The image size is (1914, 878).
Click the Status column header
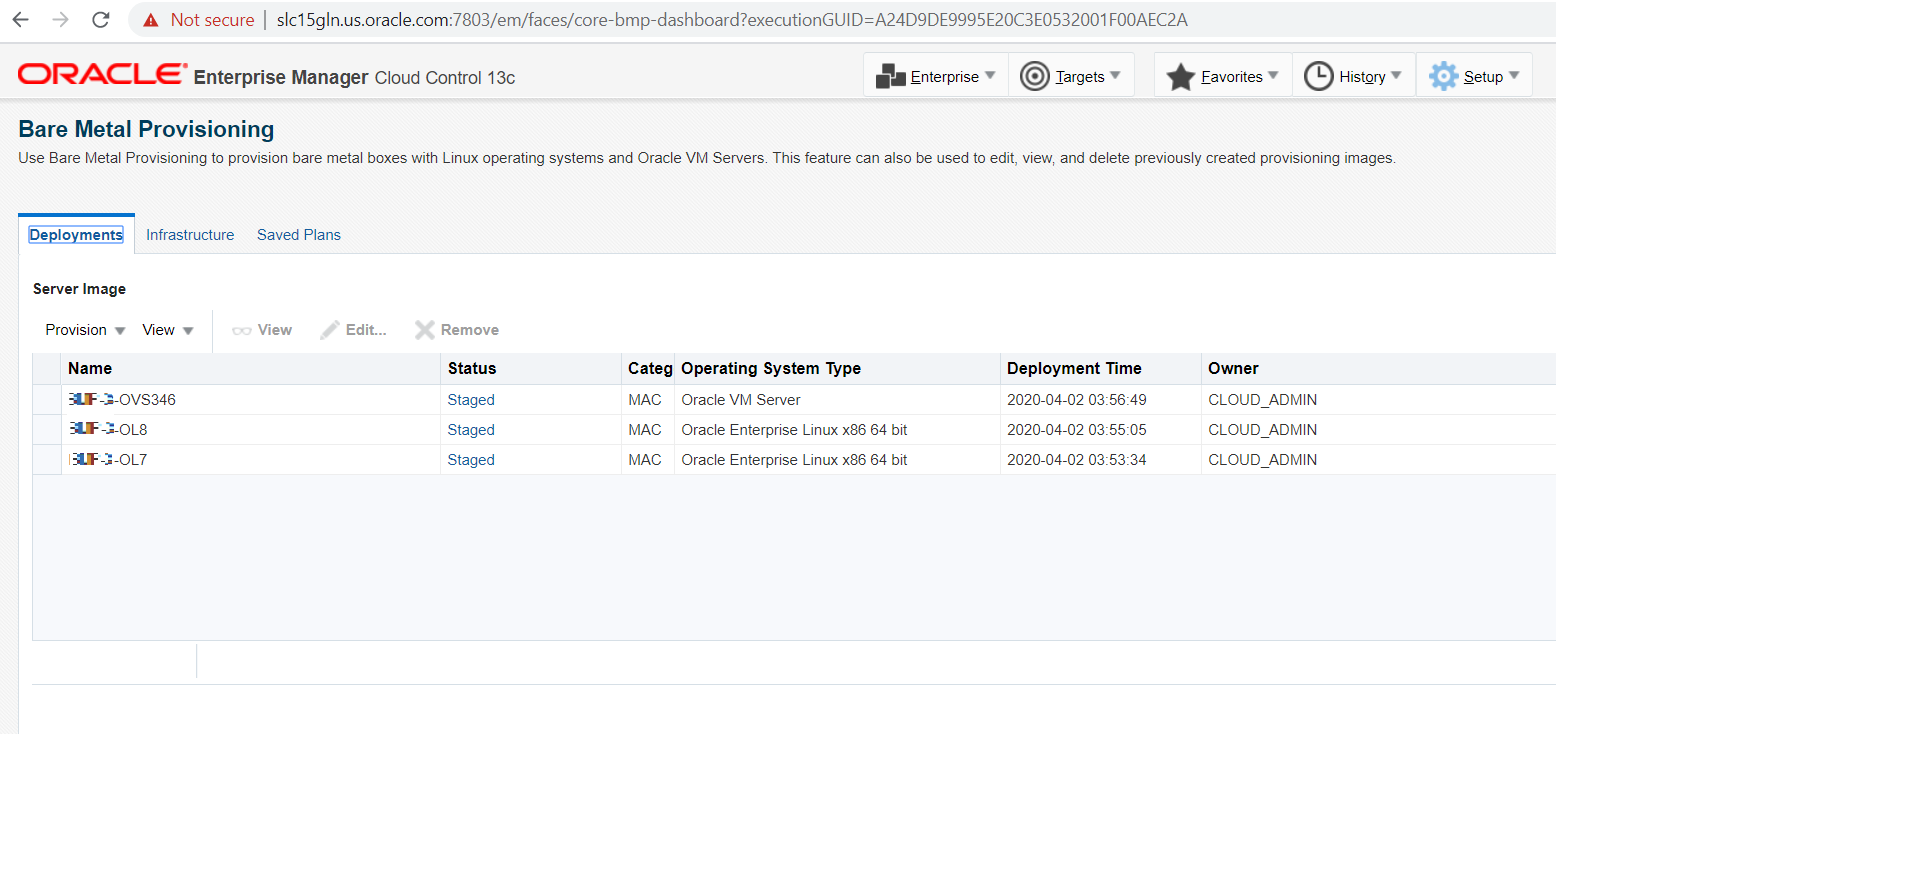pos(531,369)
